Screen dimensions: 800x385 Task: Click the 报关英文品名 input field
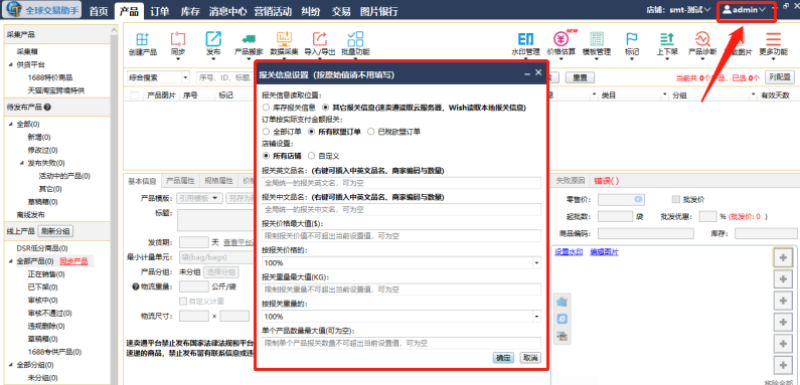coord(401,183)
